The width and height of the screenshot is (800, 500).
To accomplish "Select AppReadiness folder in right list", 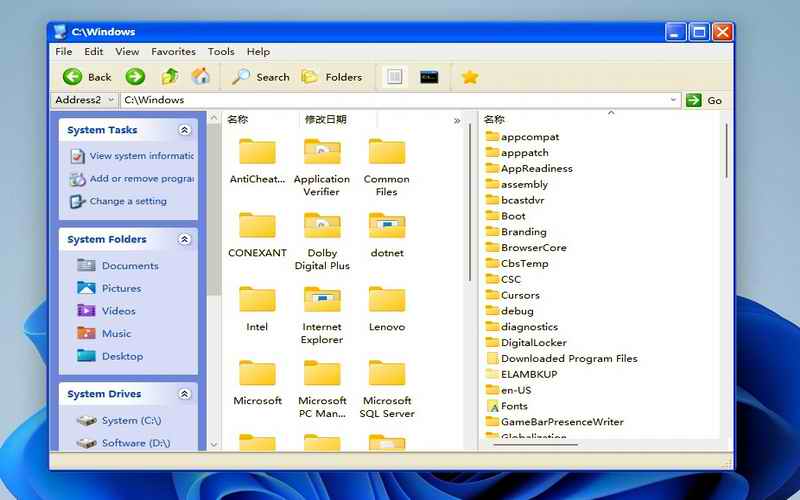I will (529, 168).
